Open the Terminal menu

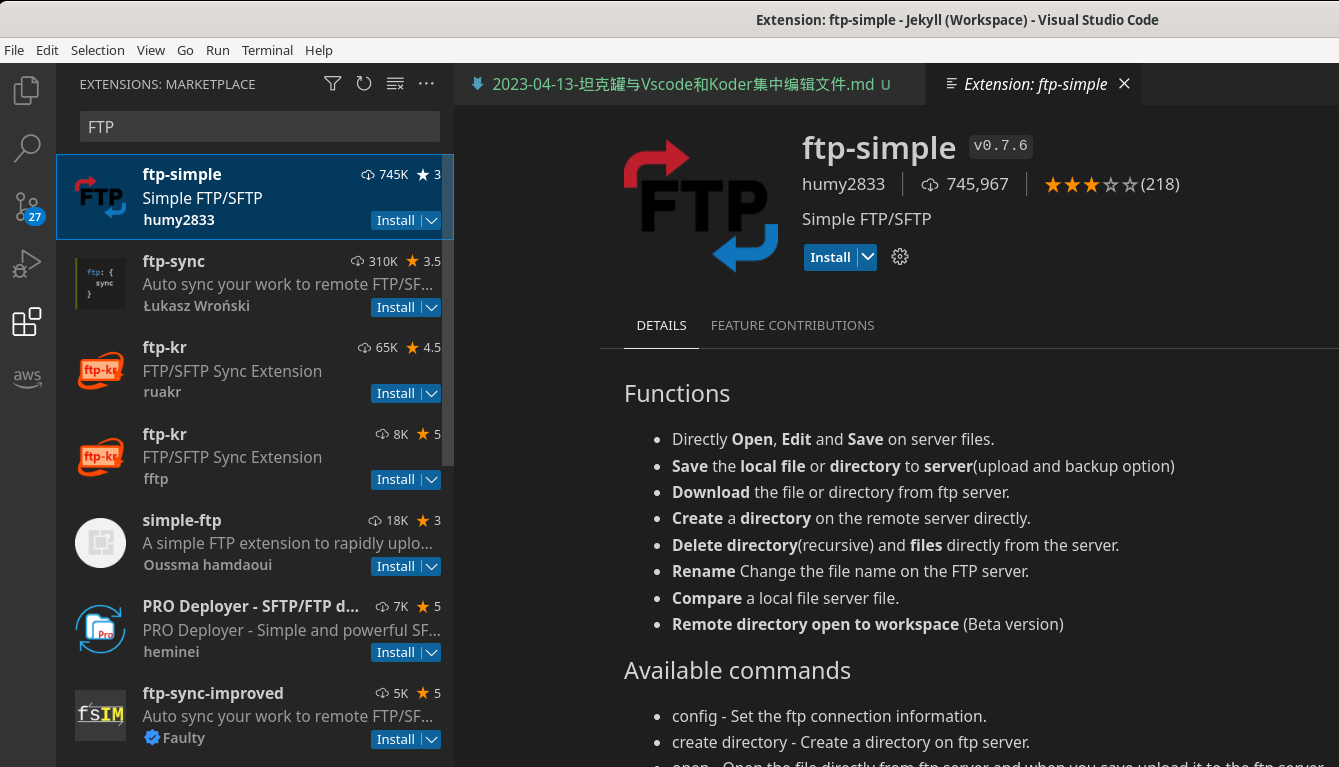[x=267, y=50]
